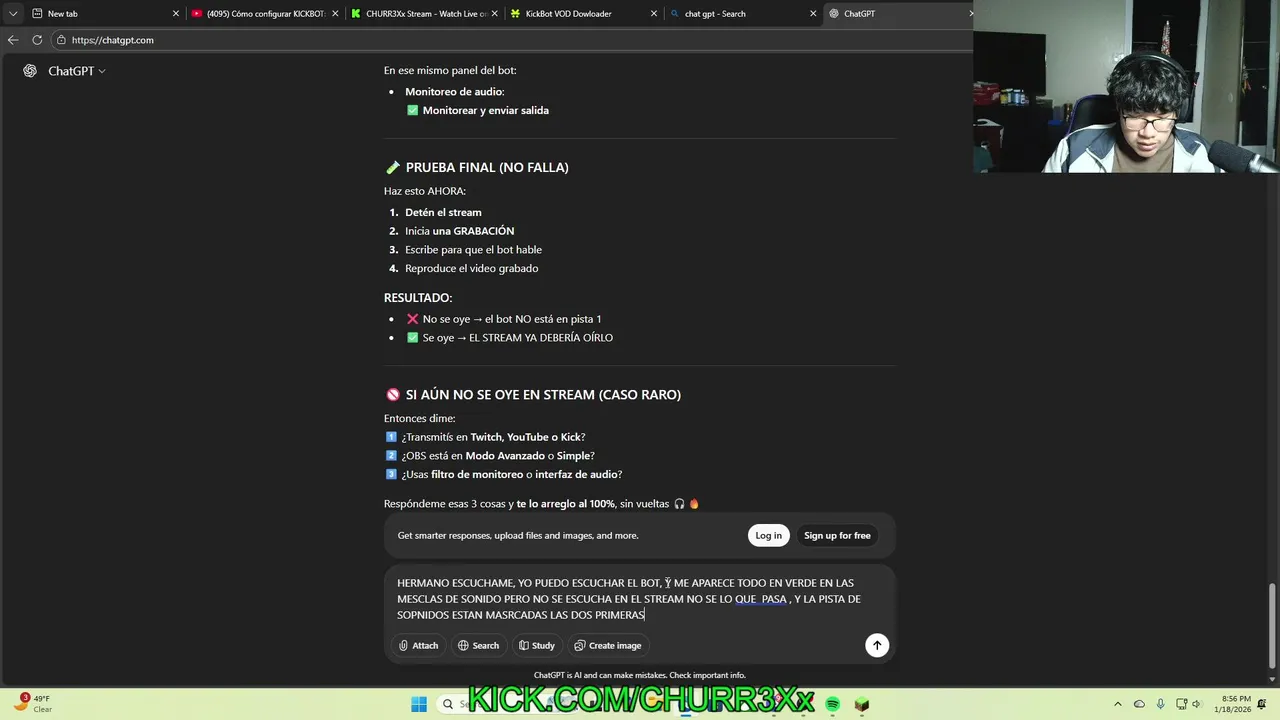Click the volume speaker tray icon
Viewport: 1280px width, 720px height.
click(1197, 704)
